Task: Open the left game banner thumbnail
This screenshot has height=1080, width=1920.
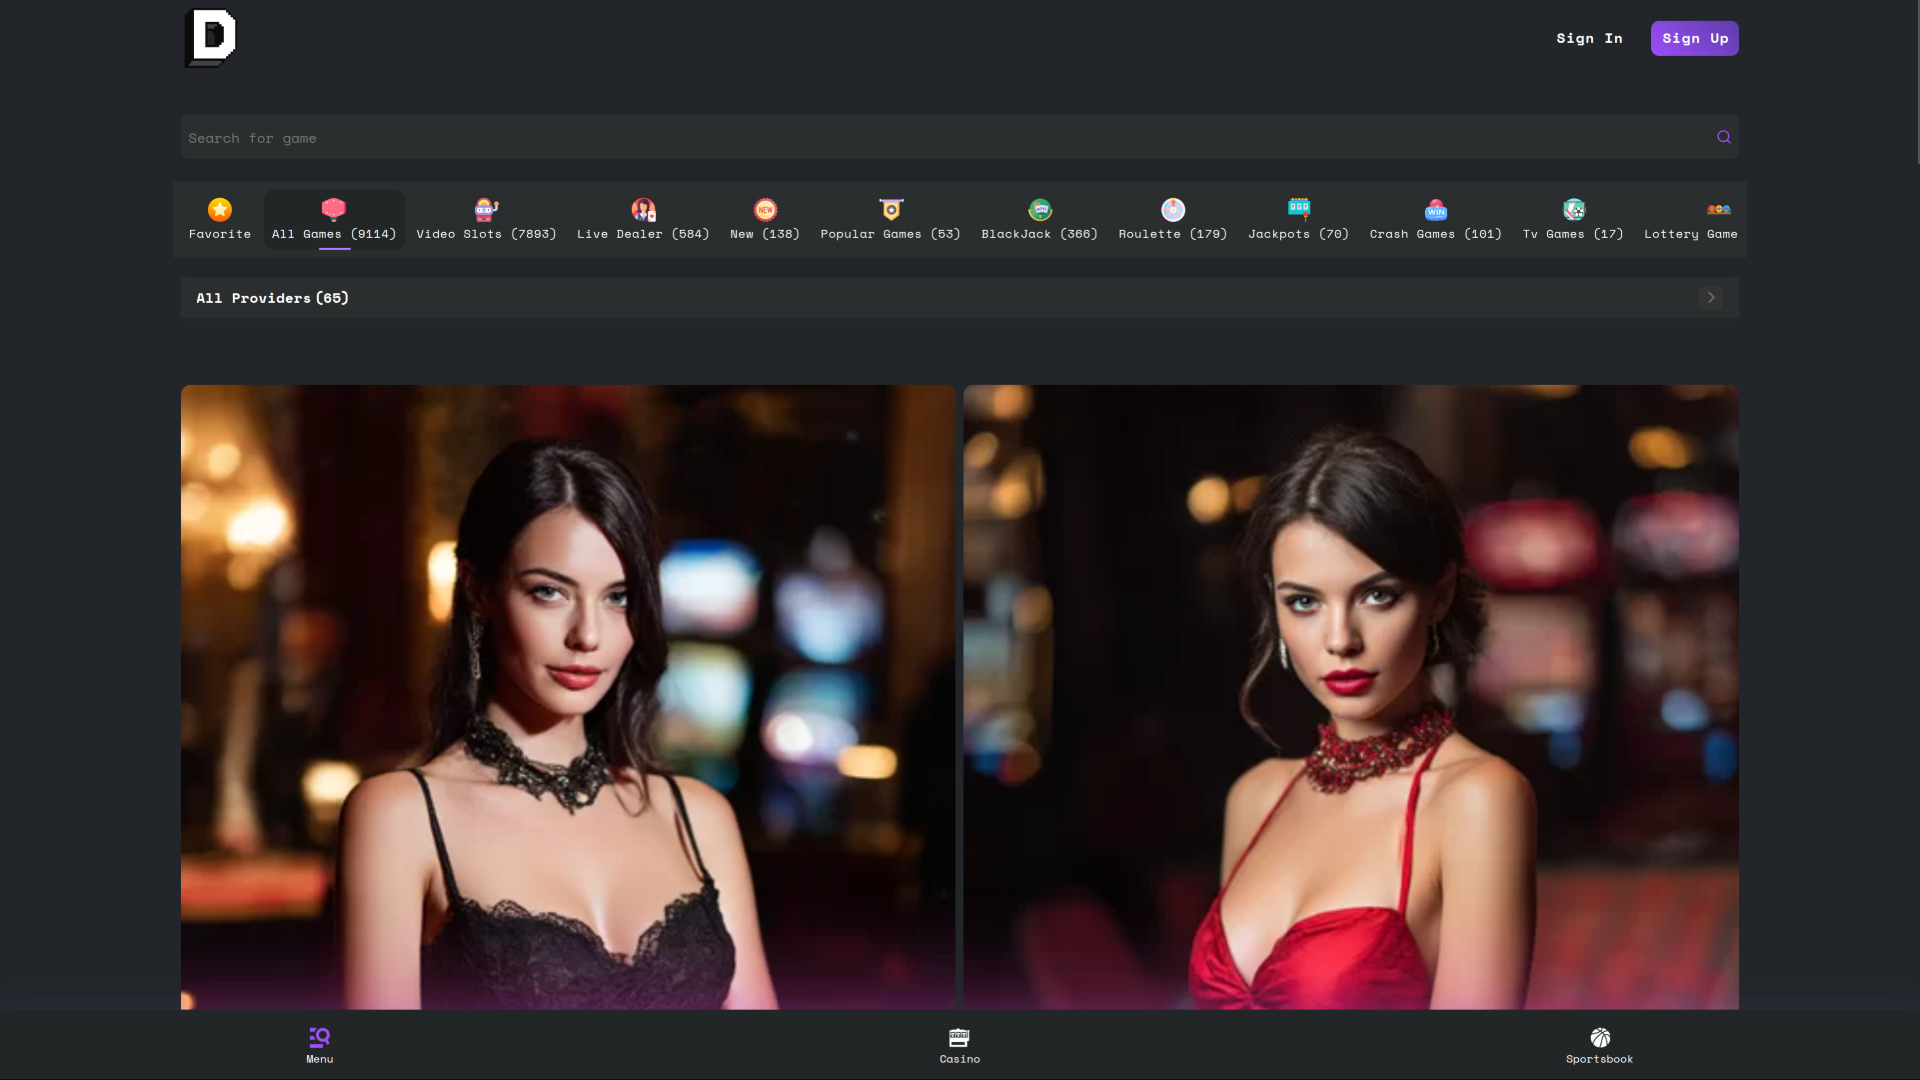Action: coord(567,700)
